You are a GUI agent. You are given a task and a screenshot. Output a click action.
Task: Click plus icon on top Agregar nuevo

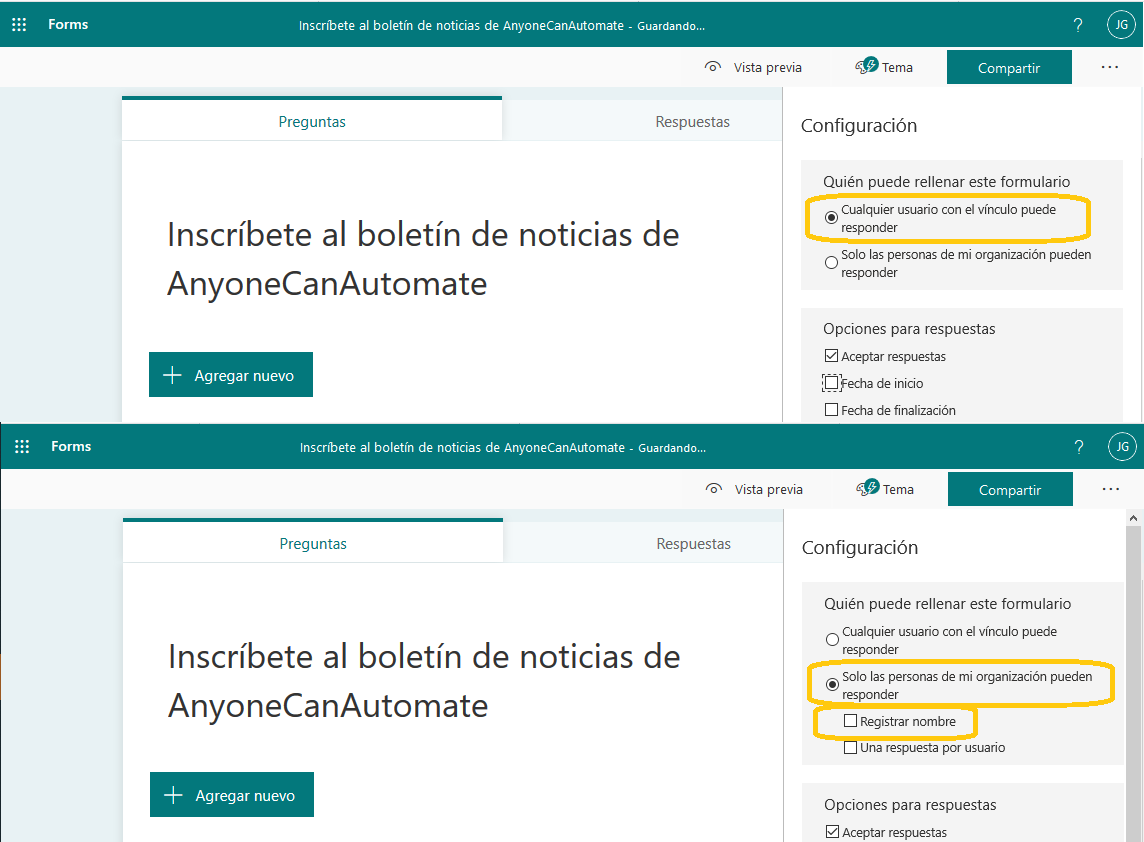[x=172, y=375]
